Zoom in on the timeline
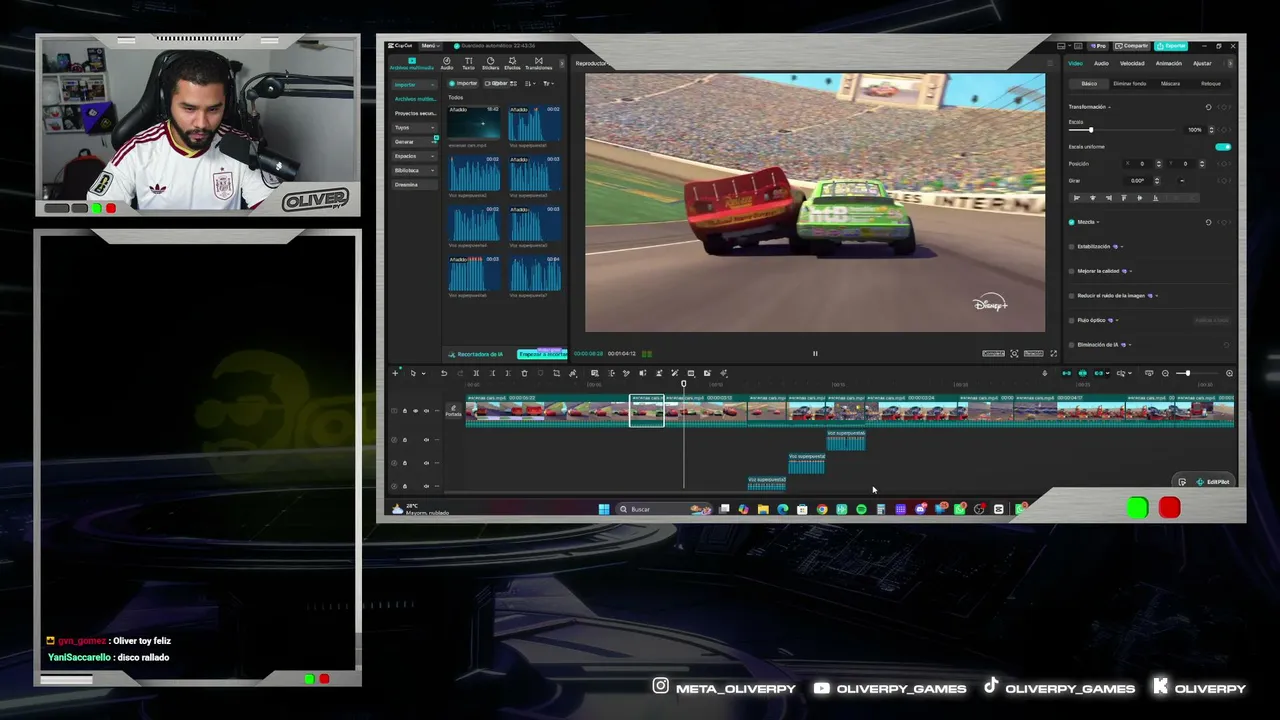Viewport: 1280px width, 720px height. click(x=1229, y=373)
